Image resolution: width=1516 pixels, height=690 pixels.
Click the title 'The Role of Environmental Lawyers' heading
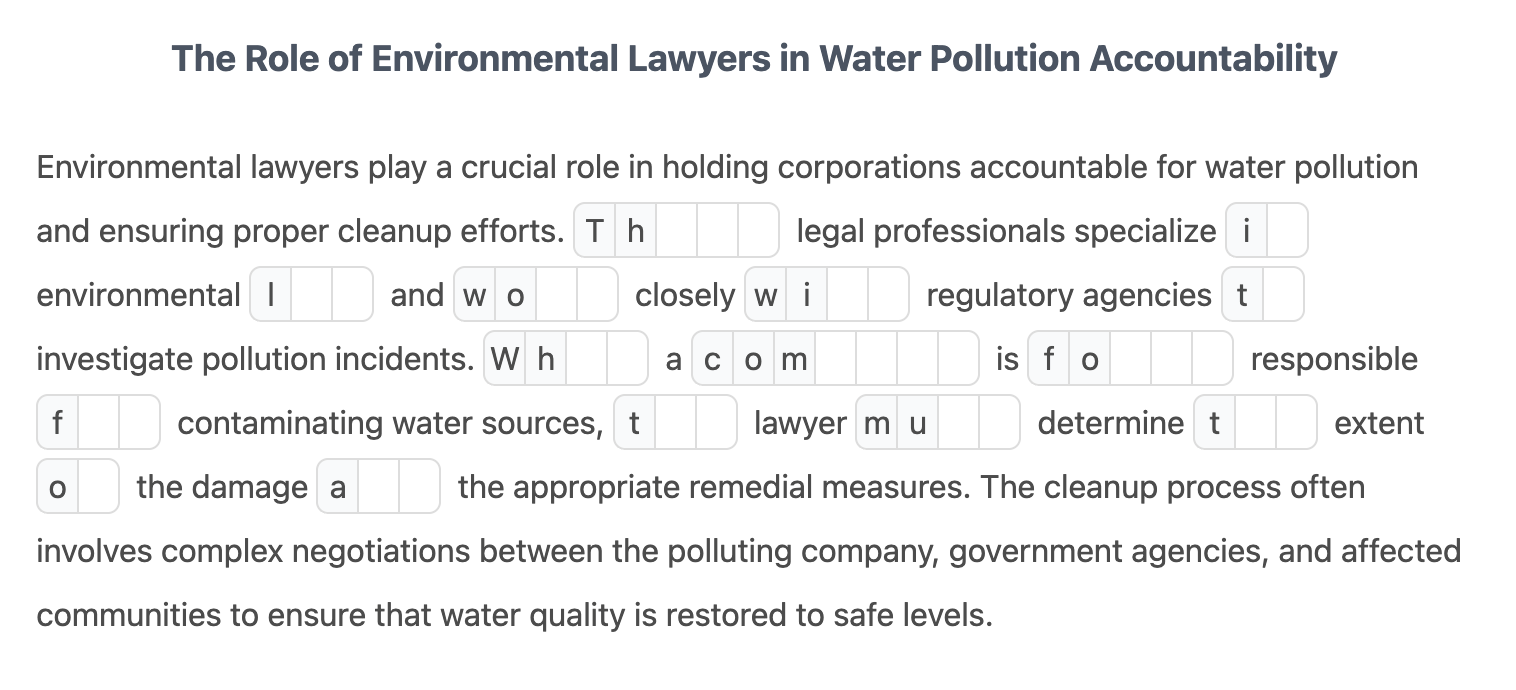(x=754, y=59)
